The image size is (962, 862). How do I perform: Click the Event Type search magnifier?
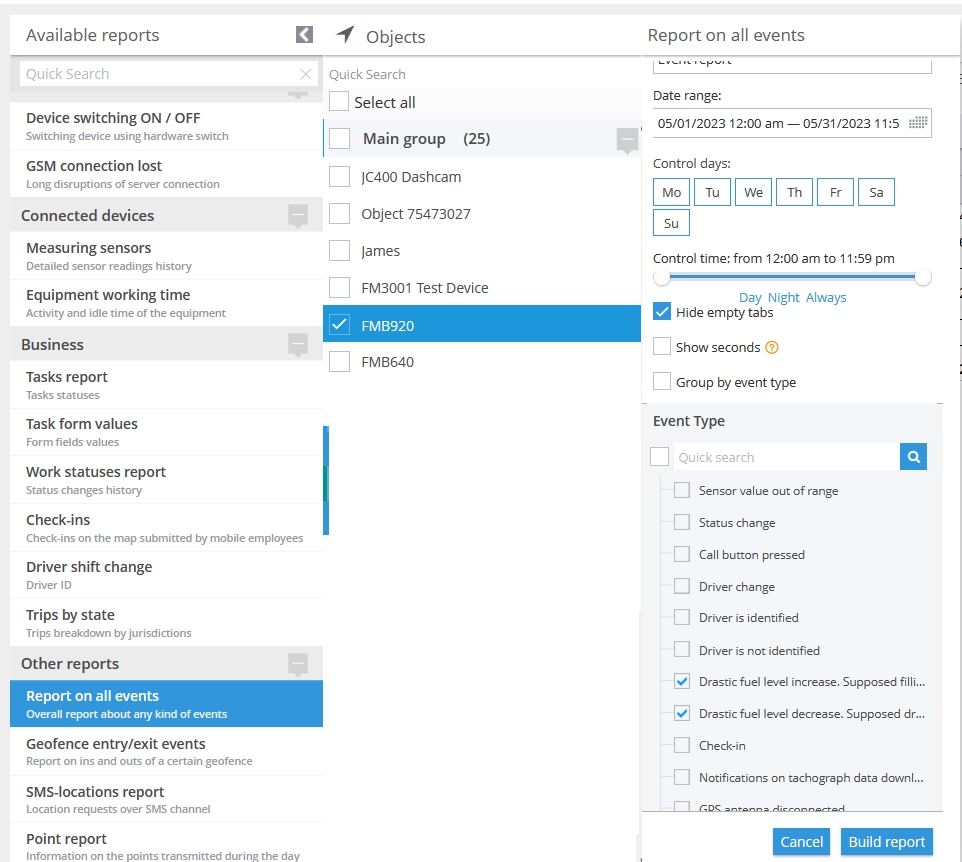[x=913, y=457]
